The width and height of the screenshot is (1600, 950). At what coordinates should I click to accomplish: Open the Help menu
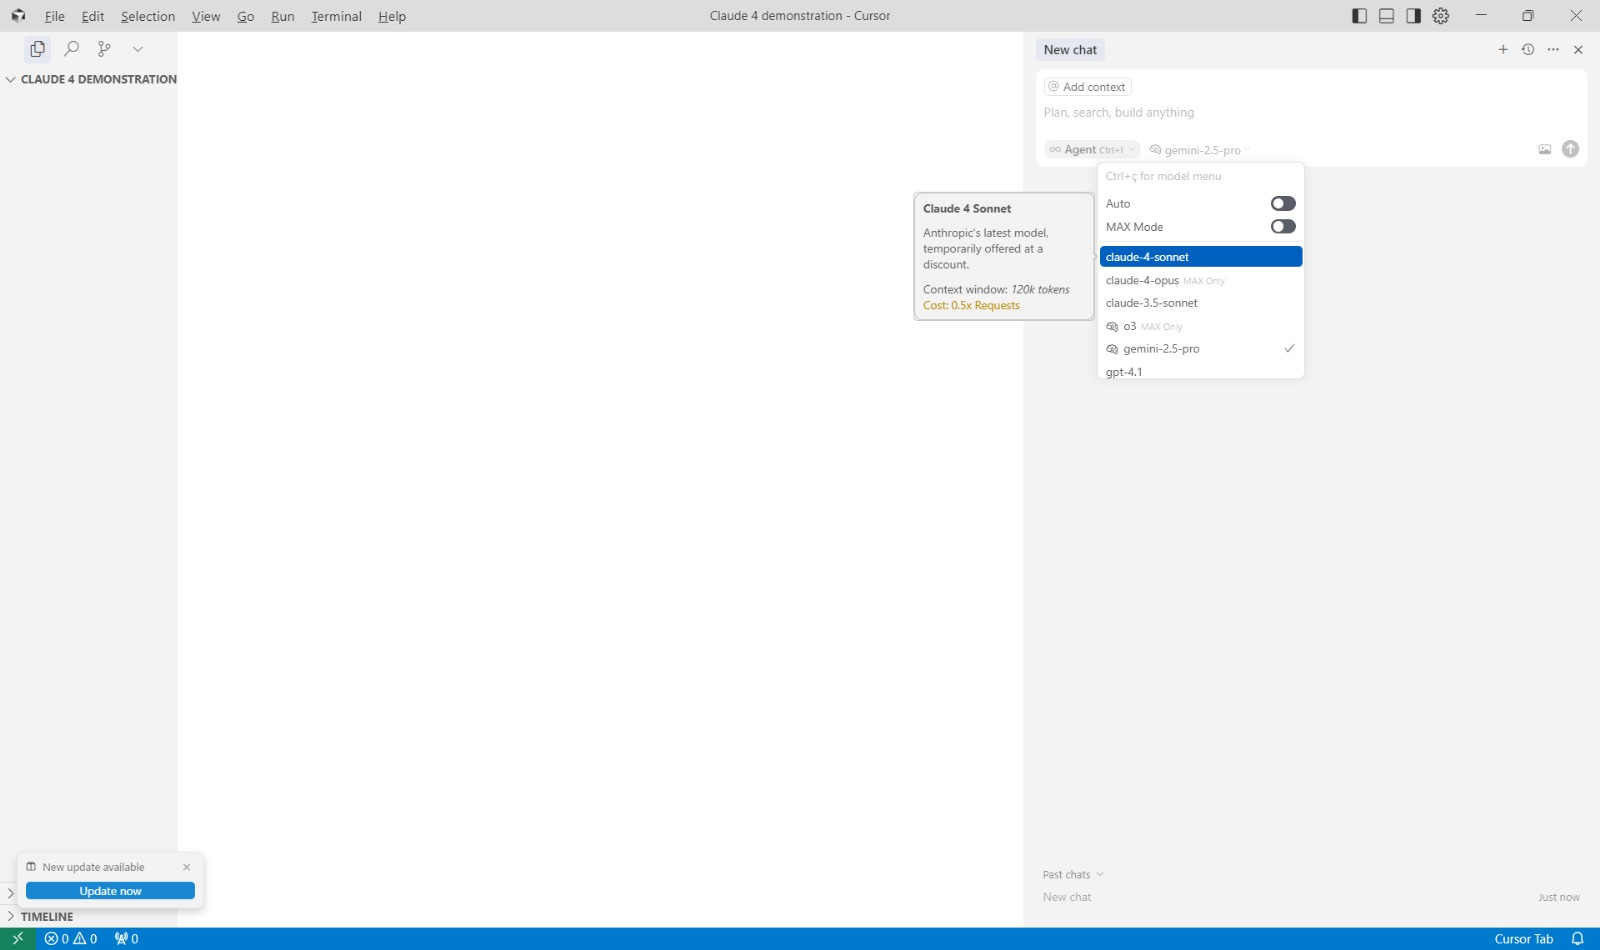tap(392, 16)
